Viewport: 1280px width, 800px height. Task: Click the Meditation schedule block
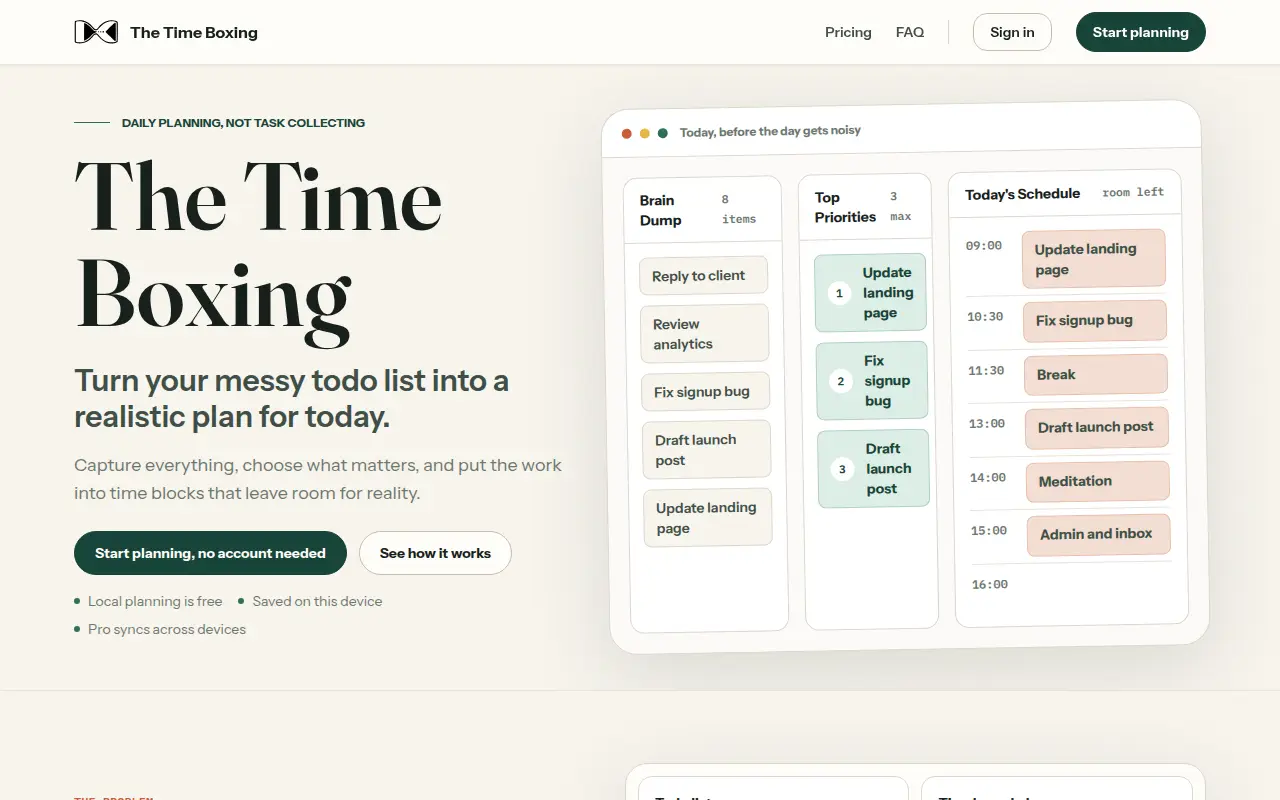[1098, 481]
